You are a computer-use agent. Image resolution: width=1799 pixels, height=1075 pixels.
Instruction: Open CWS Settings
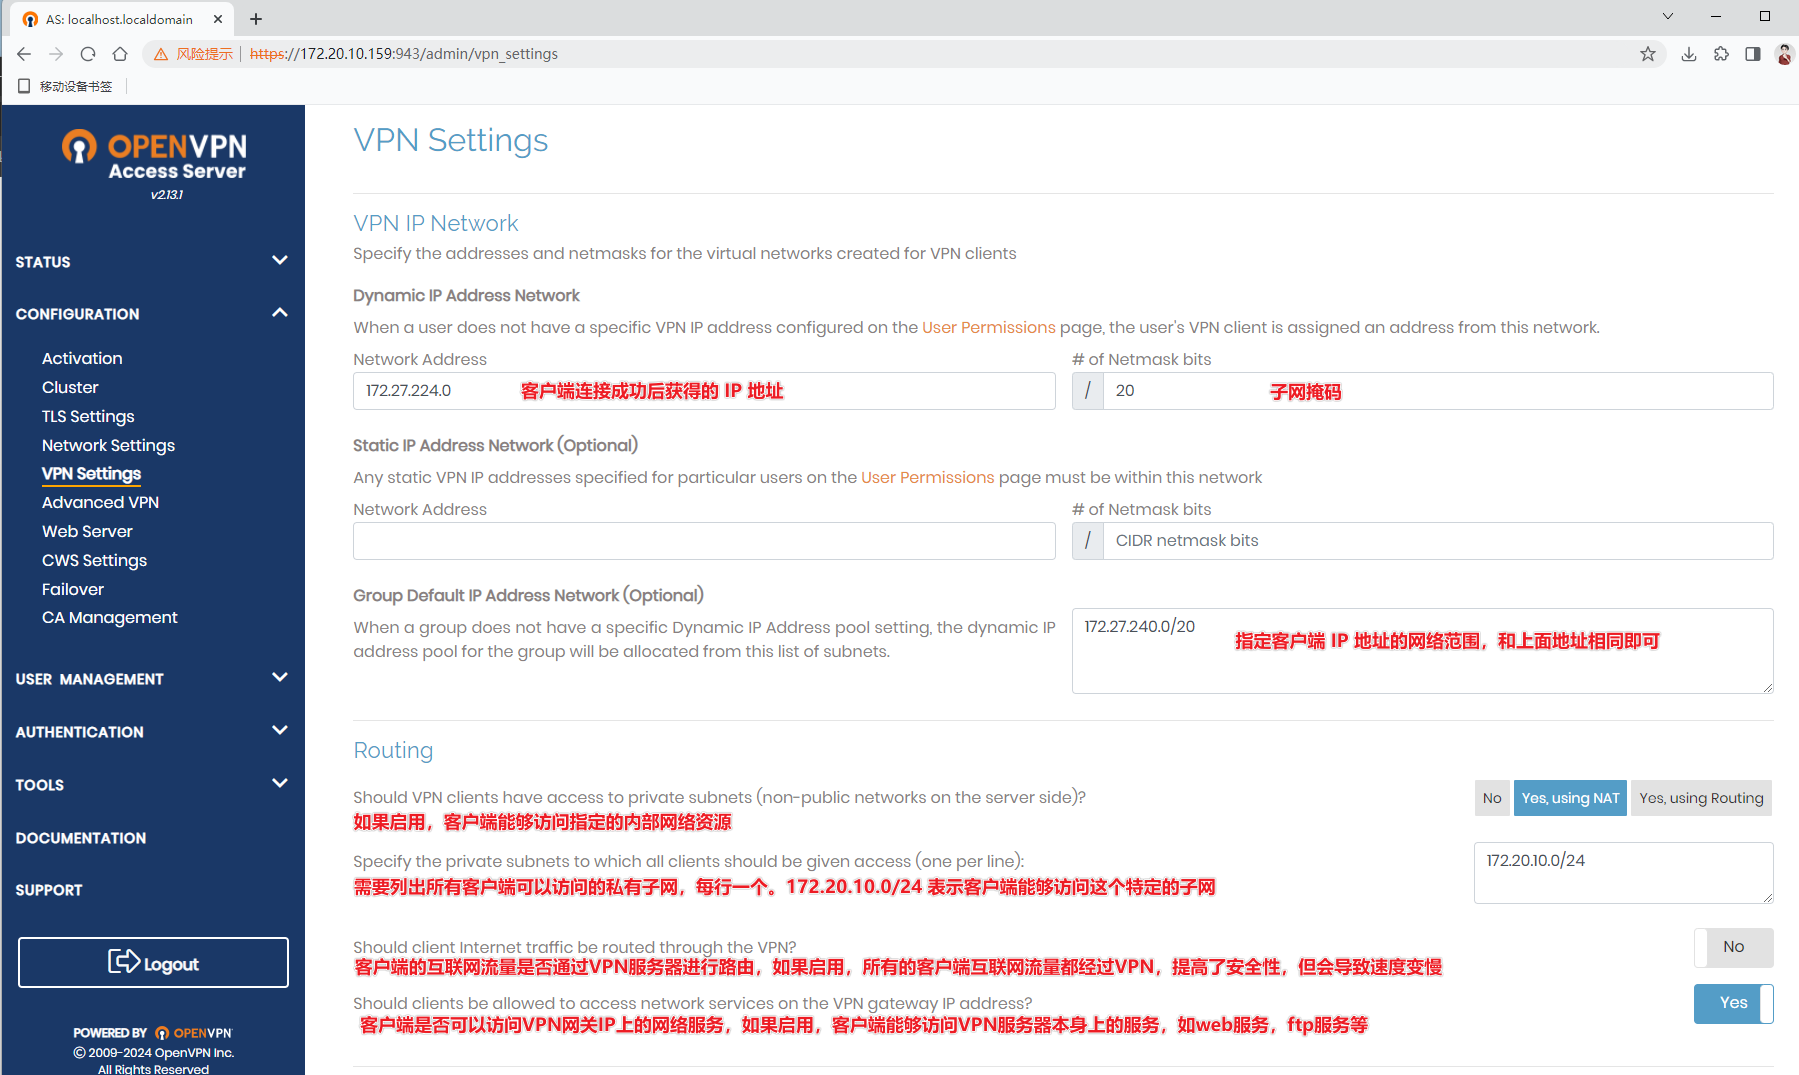click(x=94, y=560)
